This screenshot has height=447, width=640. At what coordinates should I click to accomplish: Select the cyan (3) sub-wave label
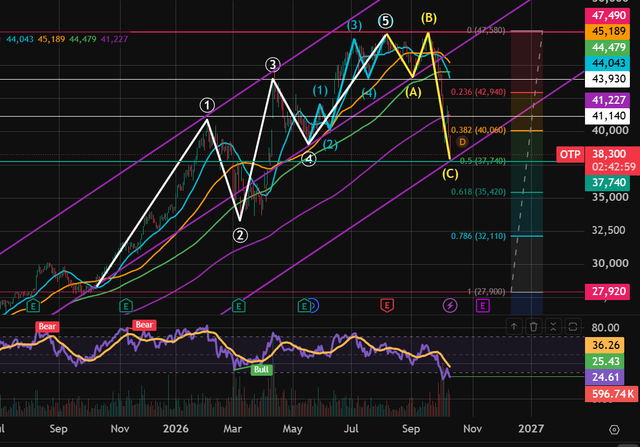pos(354,25)
